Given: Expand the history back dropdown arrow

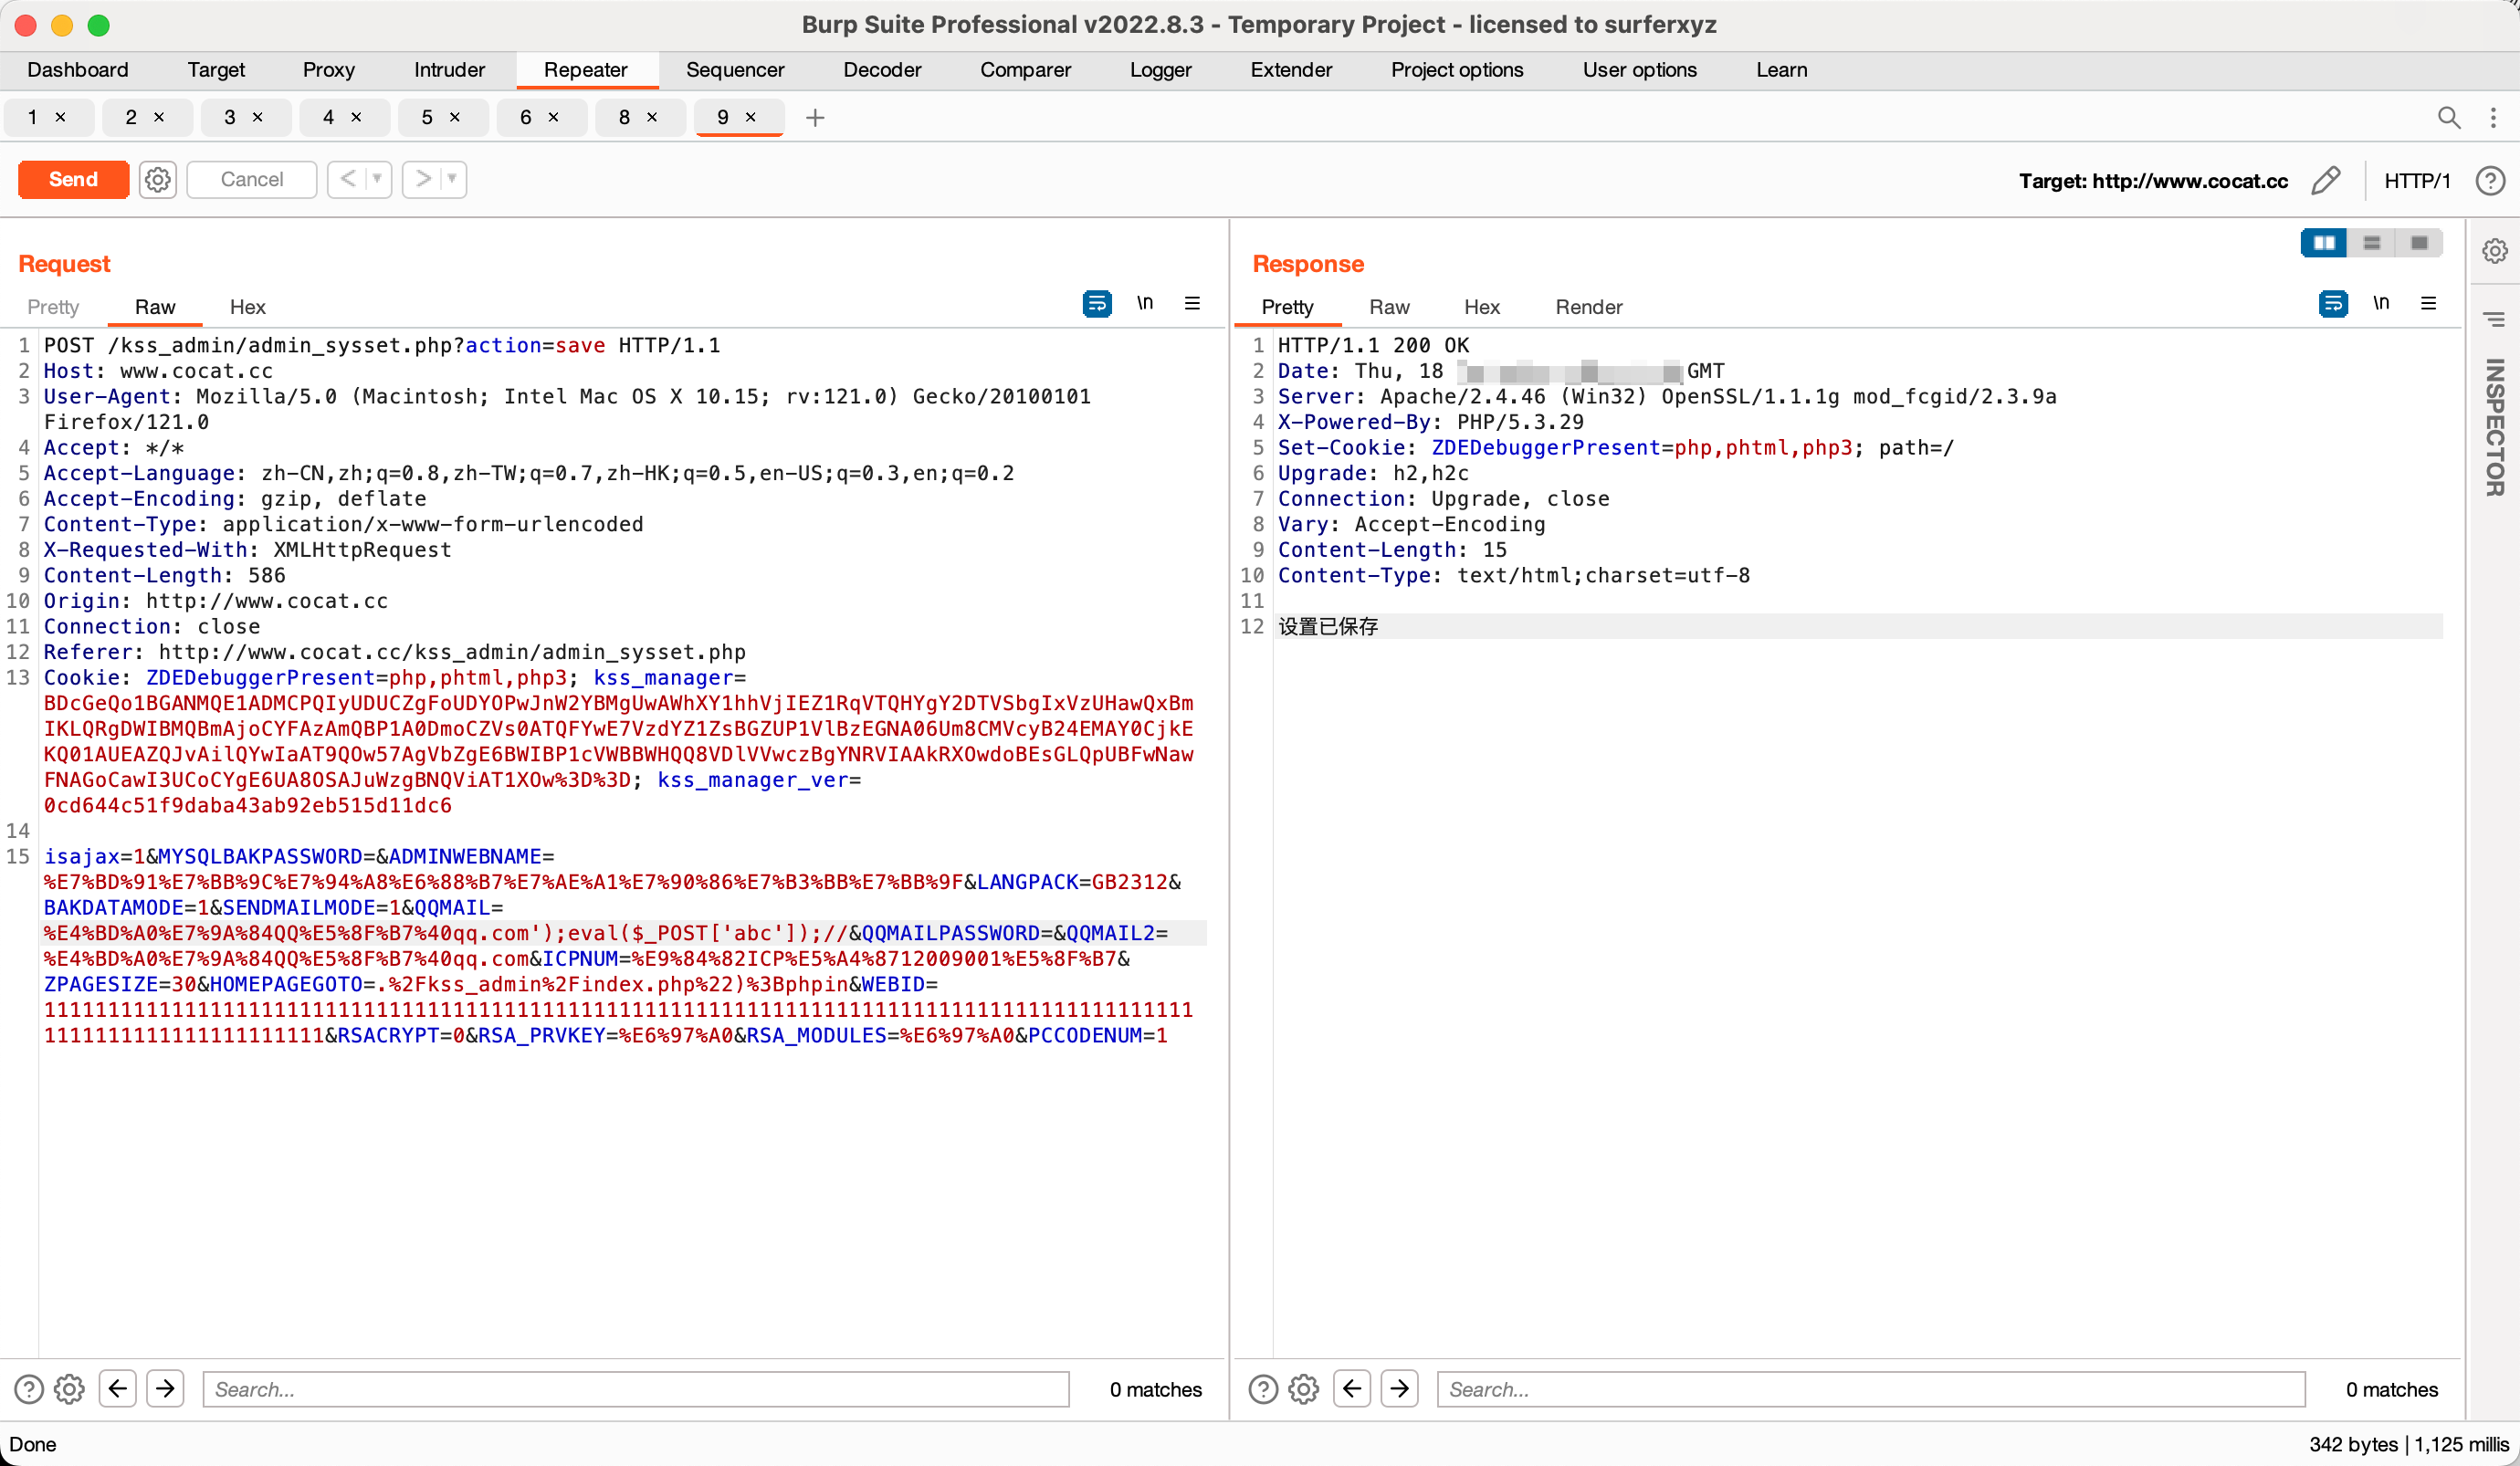Looking at the screenshot, I should click(377, 179).
